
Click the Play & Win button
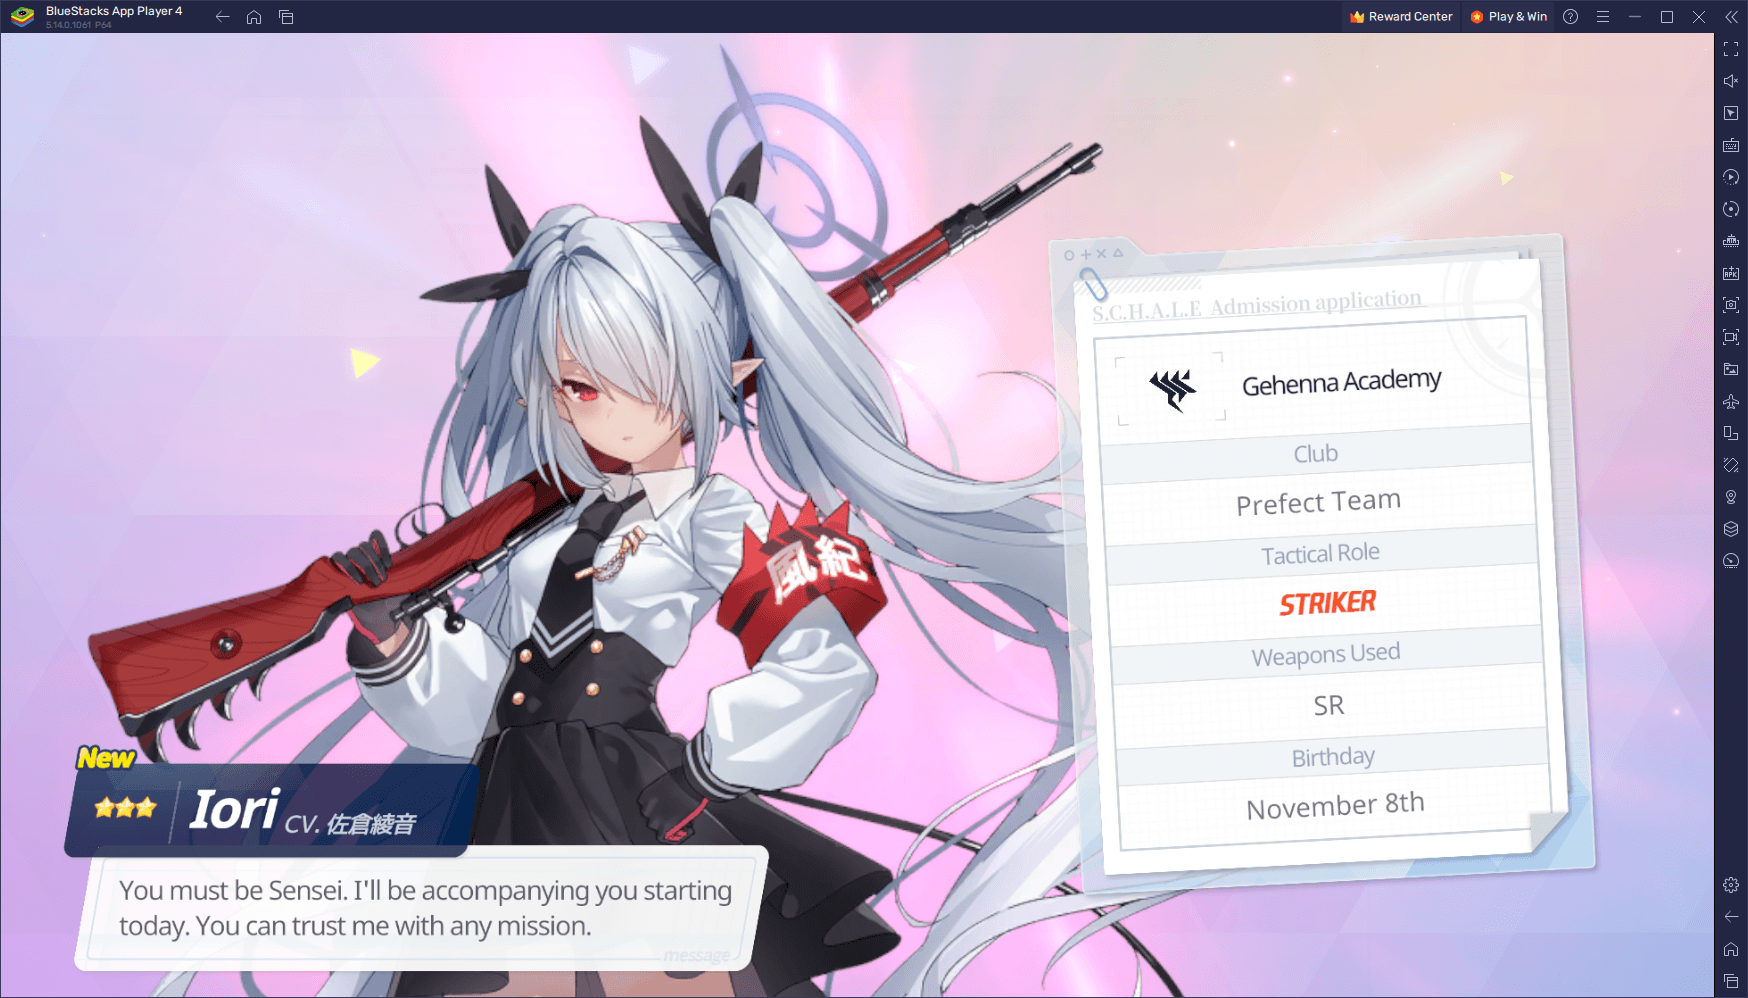click(1508, 16)
